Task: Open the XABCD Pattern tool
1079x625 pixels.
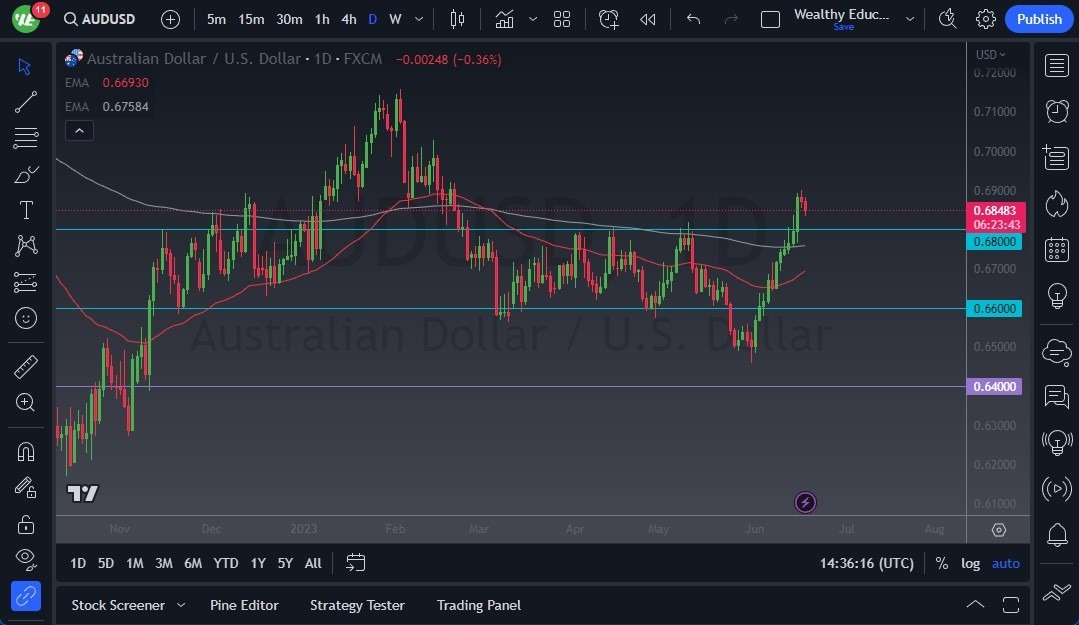Action: (25, 246)
